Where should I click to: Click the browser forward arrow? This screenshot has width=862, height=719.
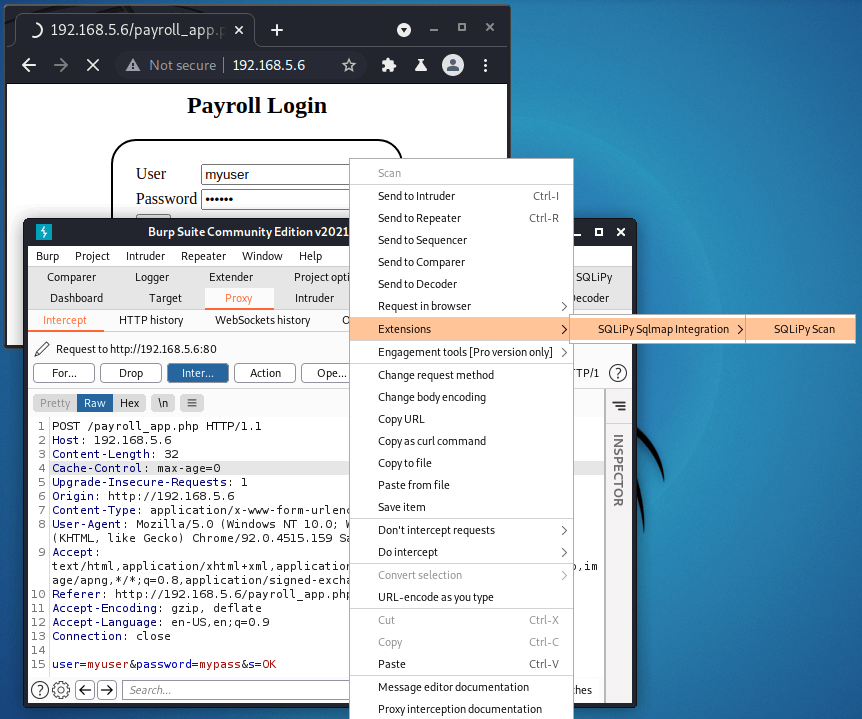pyautogui.click(x=61, y=65)
